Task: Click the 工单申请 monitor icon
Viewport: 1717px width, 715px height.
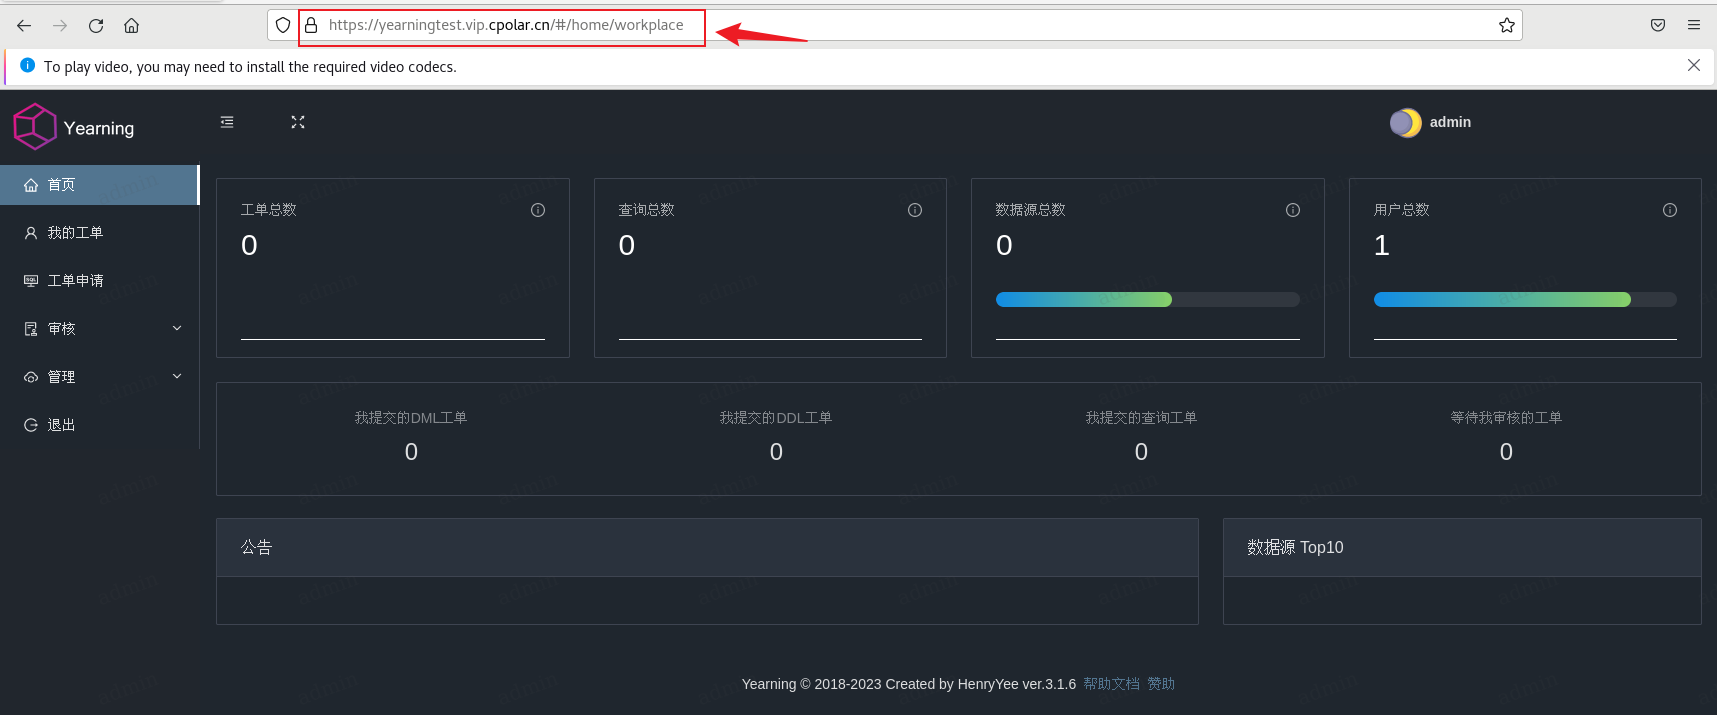Action: pos(31,281)
